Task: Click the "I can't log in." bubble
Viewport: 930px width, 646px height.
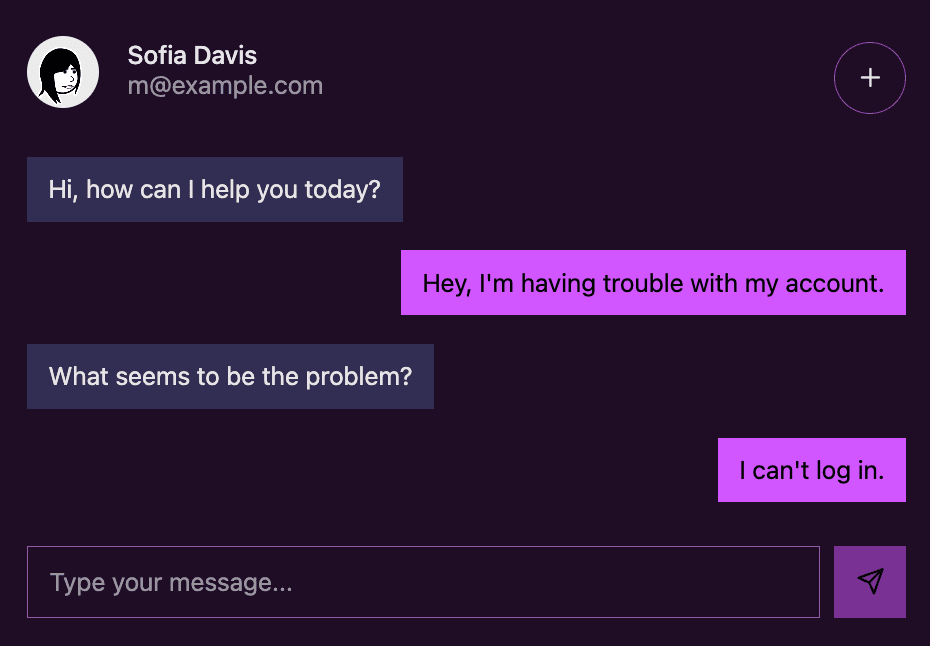Action: 812,470
